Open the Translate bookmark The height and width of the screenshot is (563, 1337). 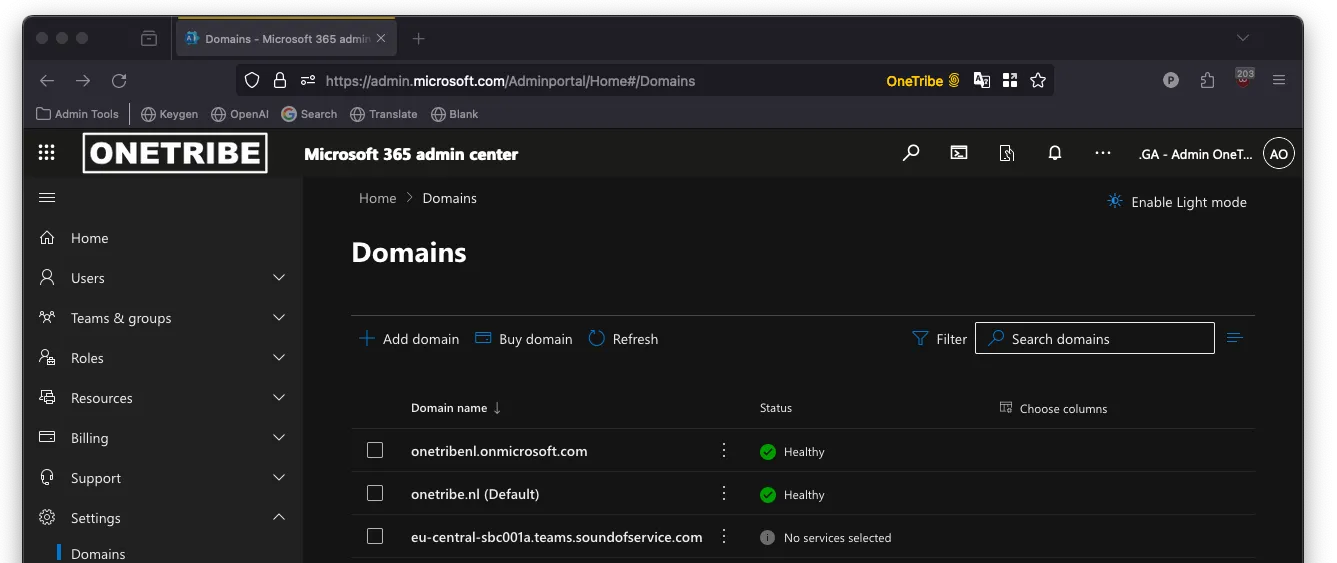click(x=383, y=114)
